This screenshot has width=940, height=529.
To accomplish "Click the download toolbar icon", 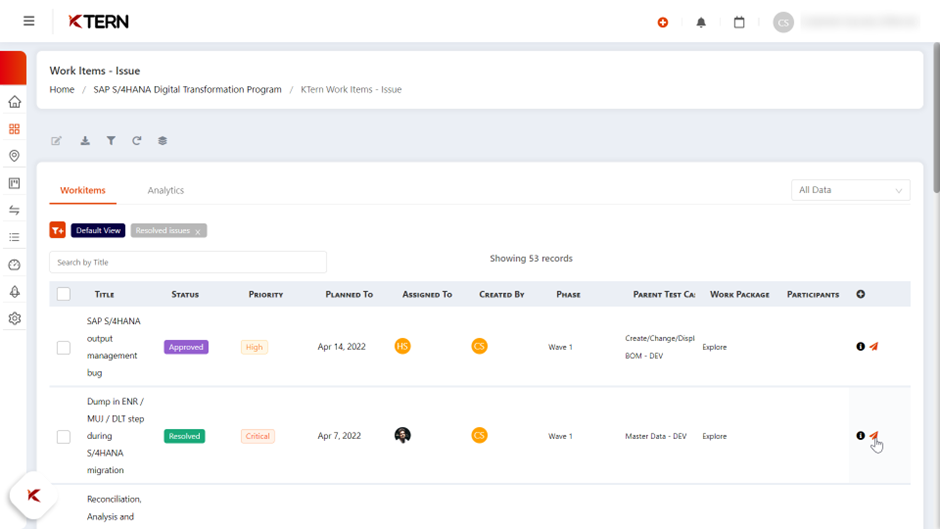I will coord(85,140).
